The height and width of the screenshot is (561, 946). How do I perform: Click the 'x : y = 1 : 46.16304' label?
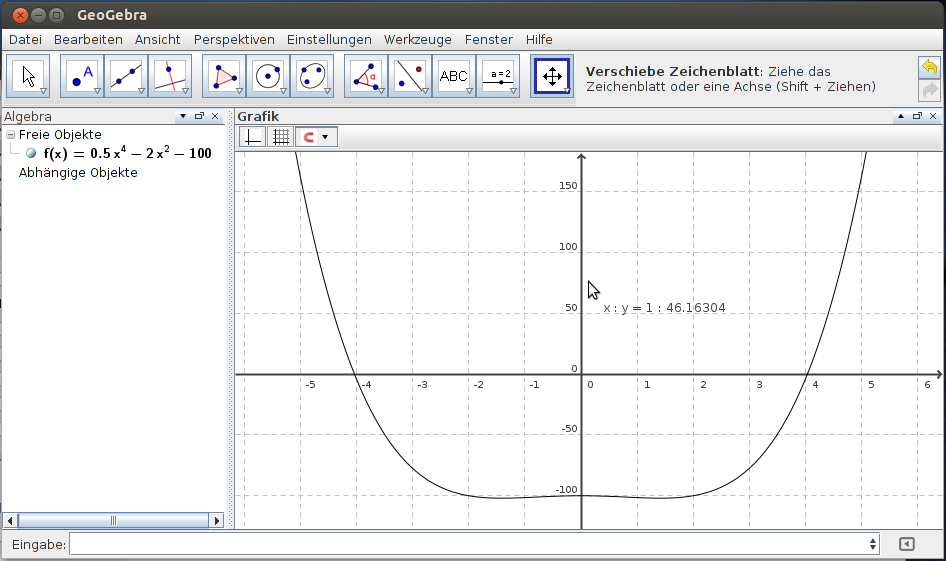click(664, 308)
